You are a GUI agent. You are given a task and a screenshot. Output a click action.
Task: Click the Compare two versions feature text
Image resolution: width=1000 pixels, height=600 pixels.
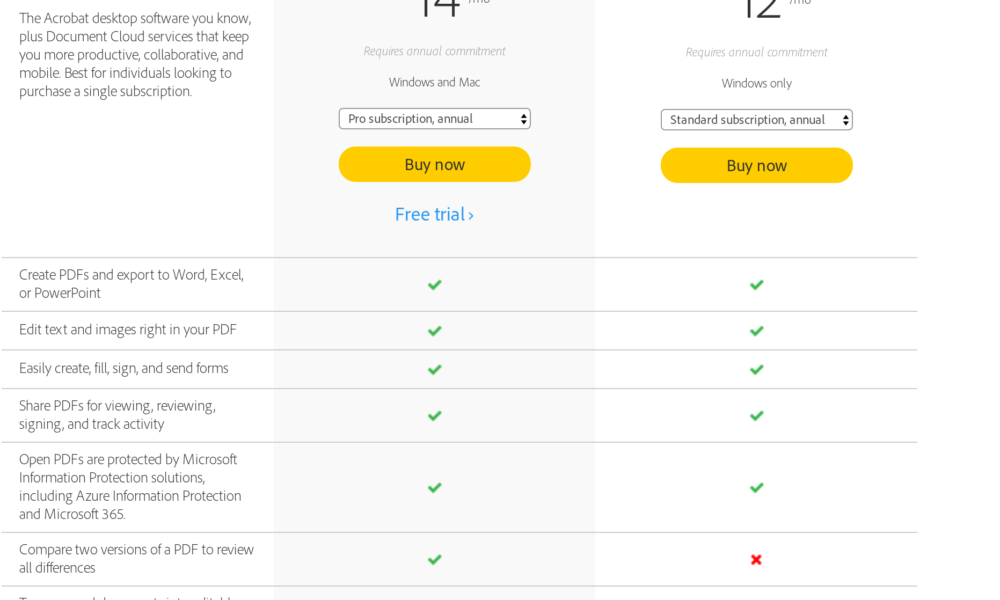(136, 558)
